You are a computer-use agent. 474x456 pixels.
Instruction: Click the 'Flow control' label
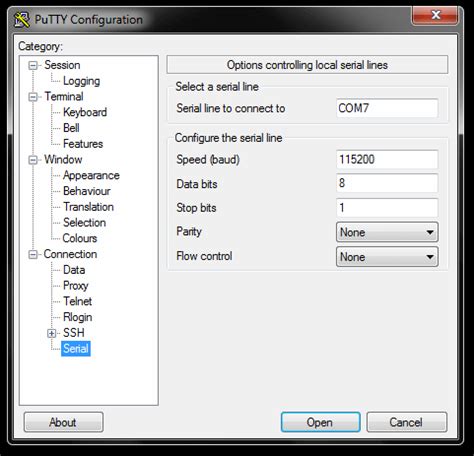(204, 256)
